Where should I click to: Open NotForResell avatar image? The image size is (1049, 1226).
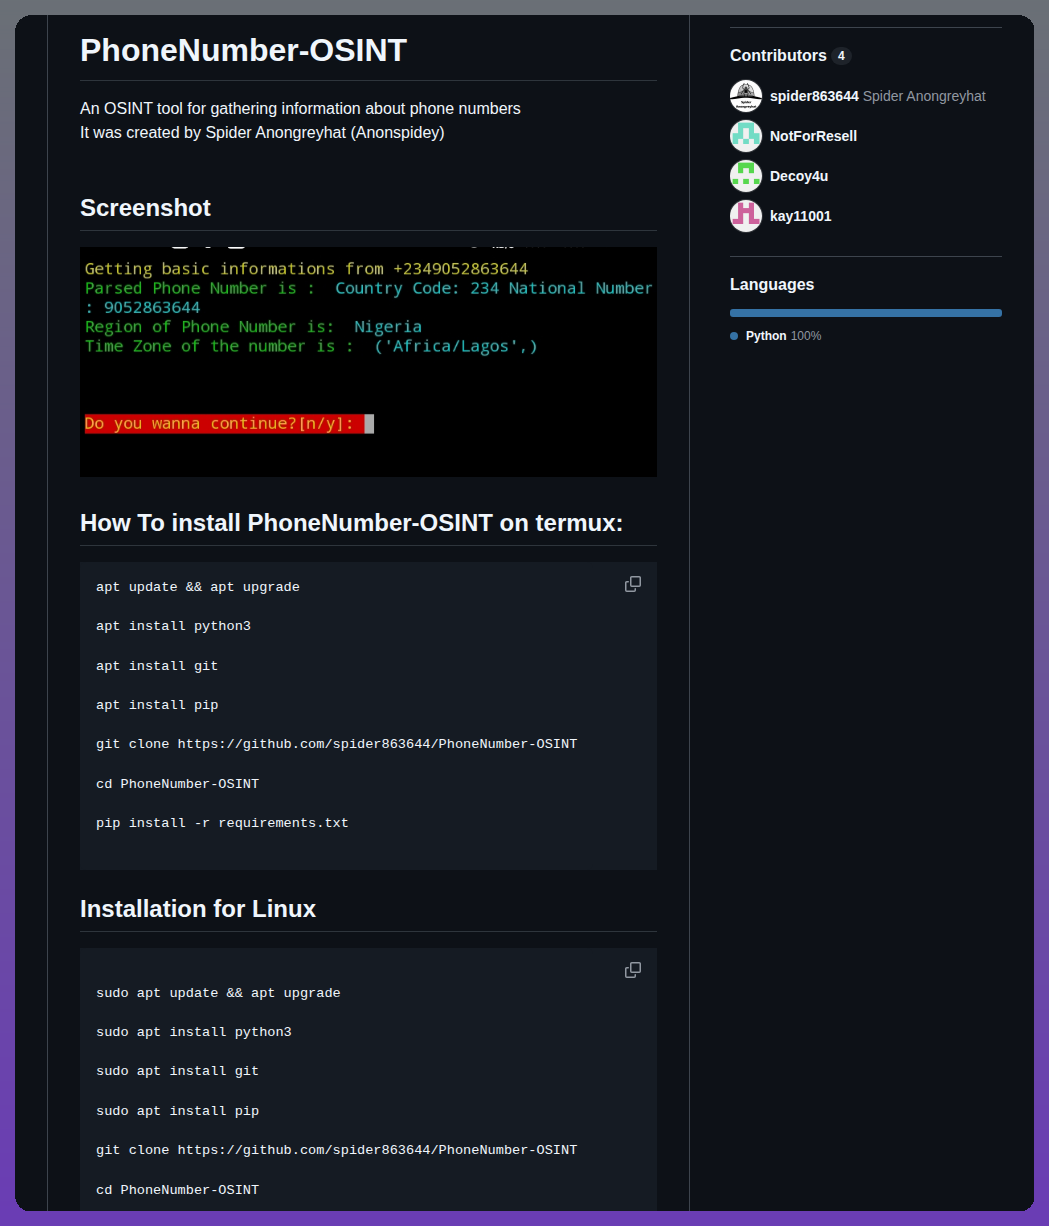click(746, 136)
